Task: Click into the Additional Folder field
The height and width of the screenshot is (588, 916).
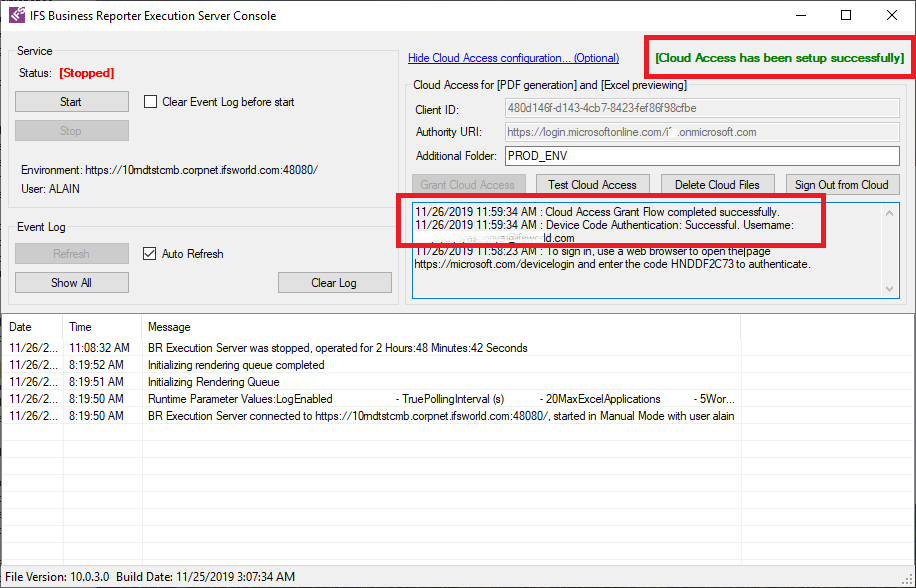Action: pos(702,156)
